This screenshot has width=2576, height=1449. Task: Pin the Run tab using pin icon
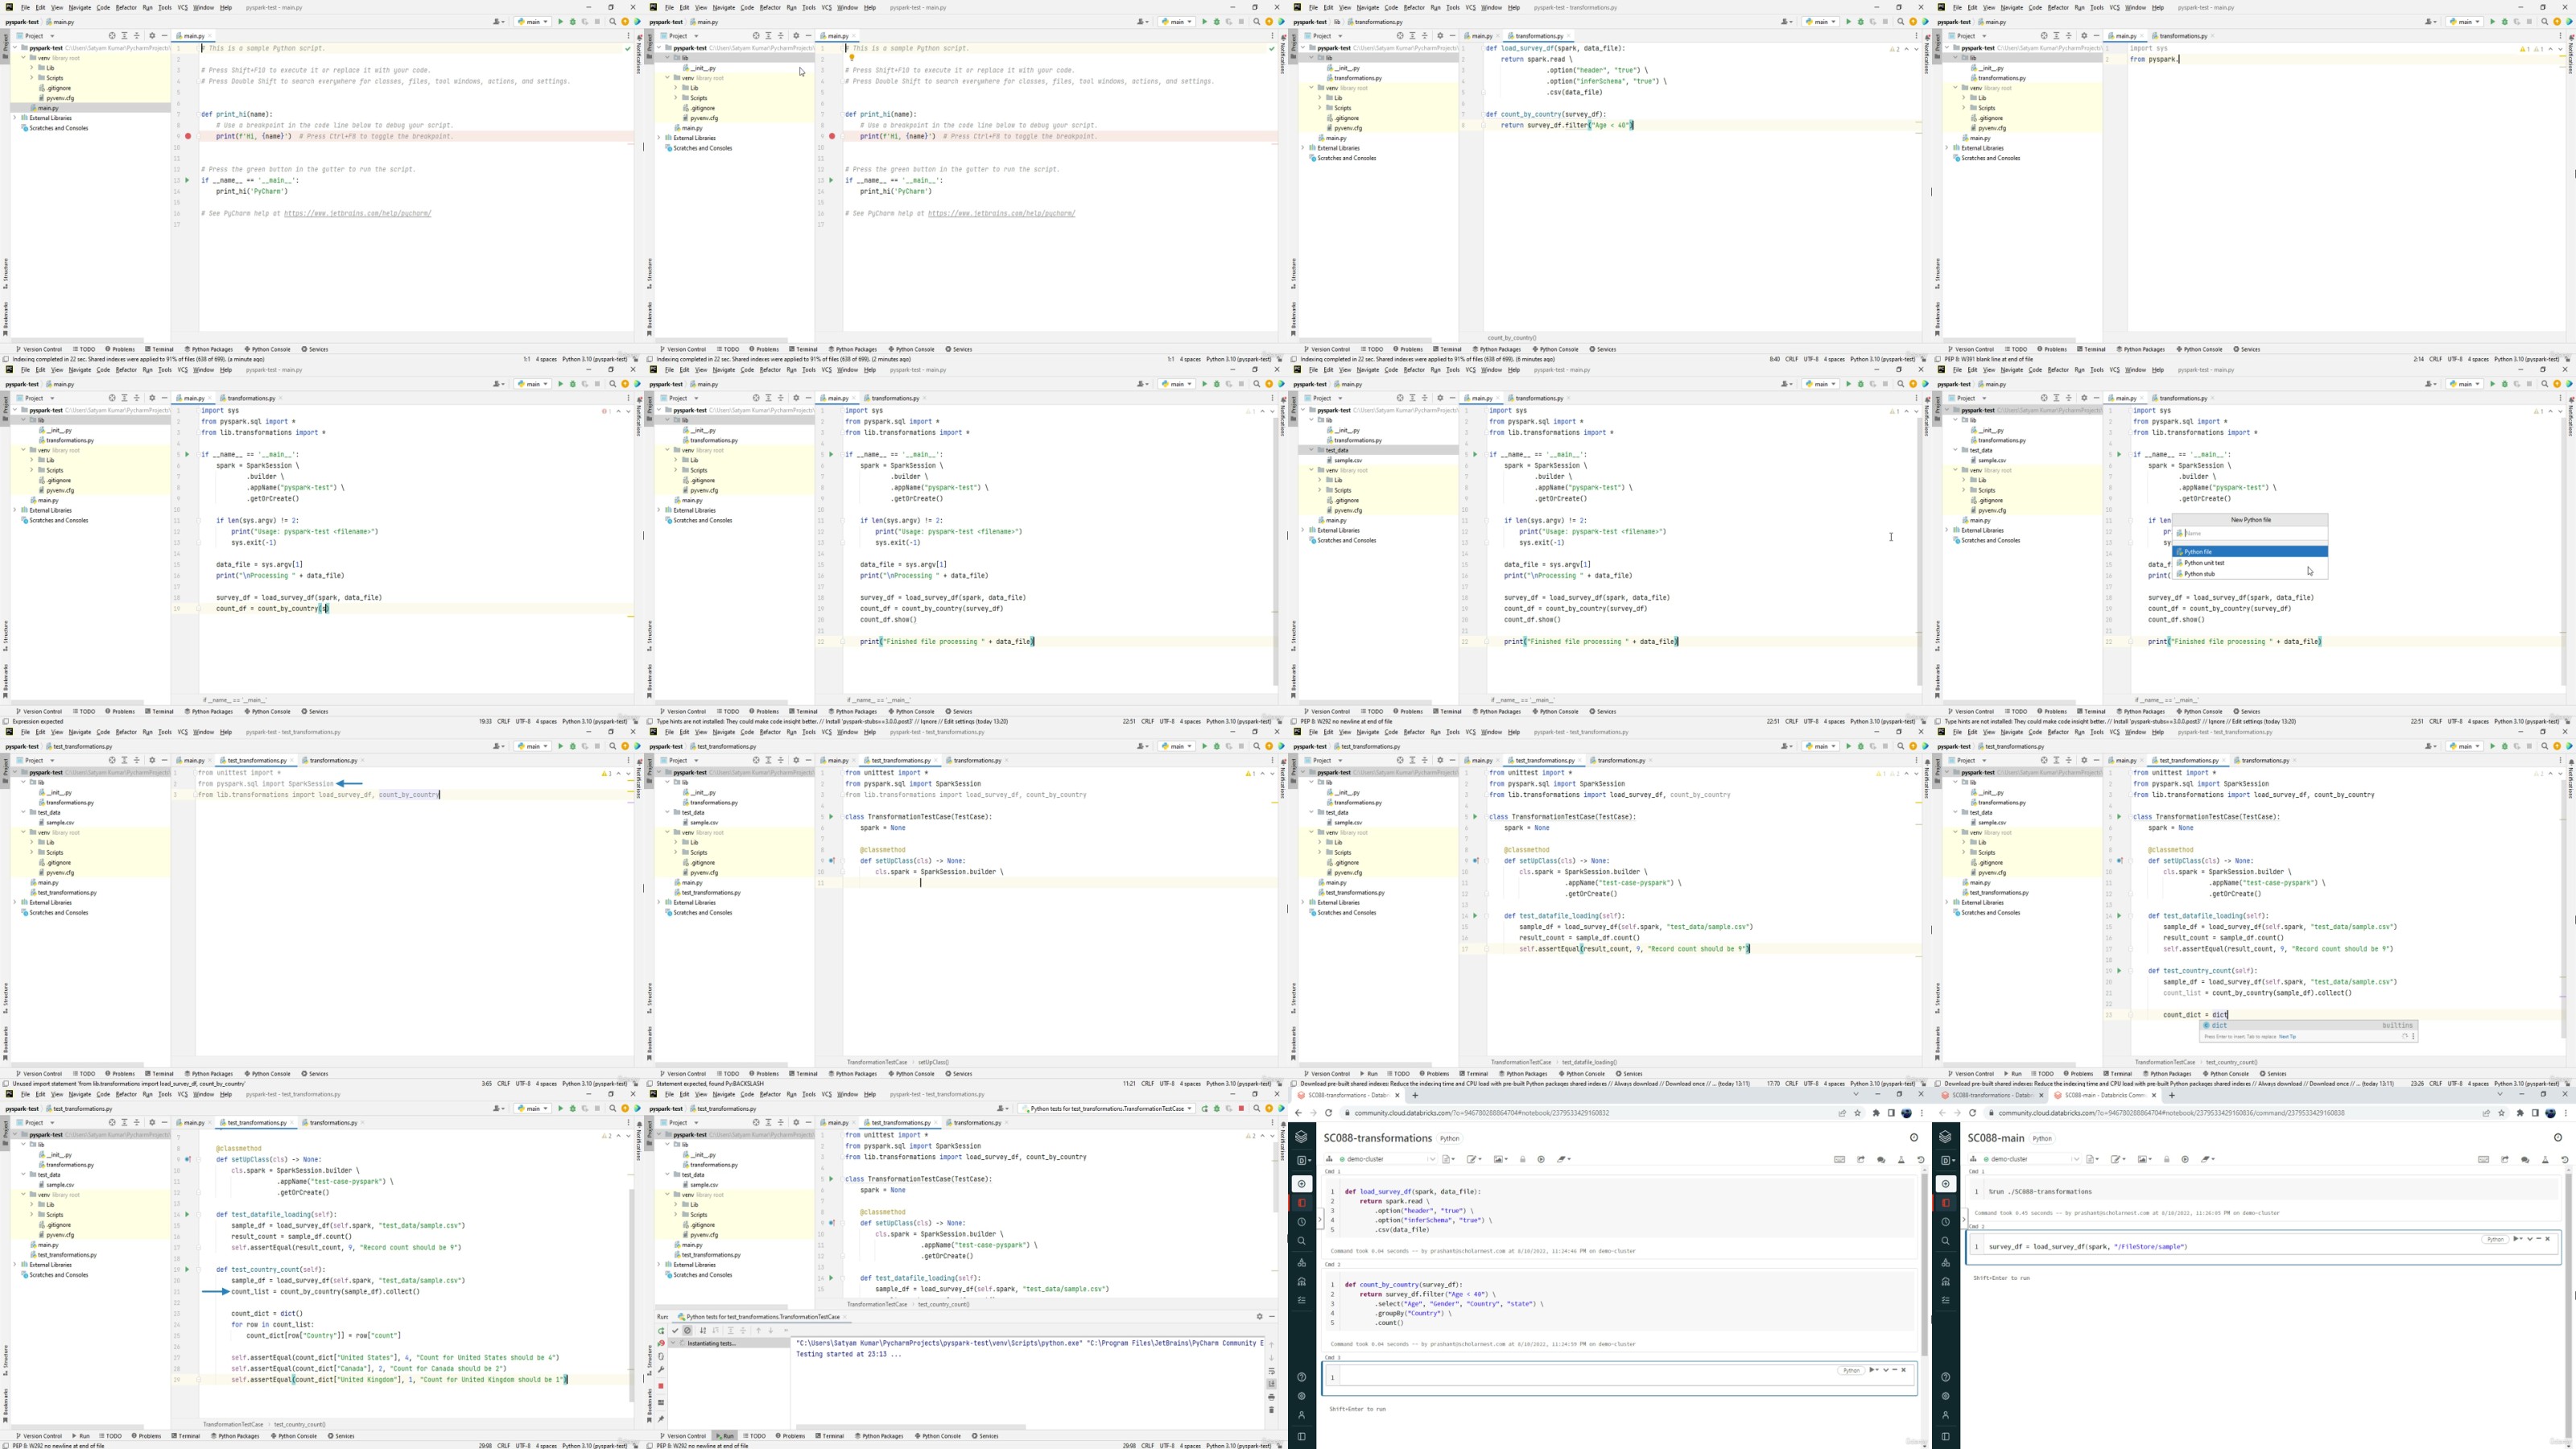(661, 1419)
